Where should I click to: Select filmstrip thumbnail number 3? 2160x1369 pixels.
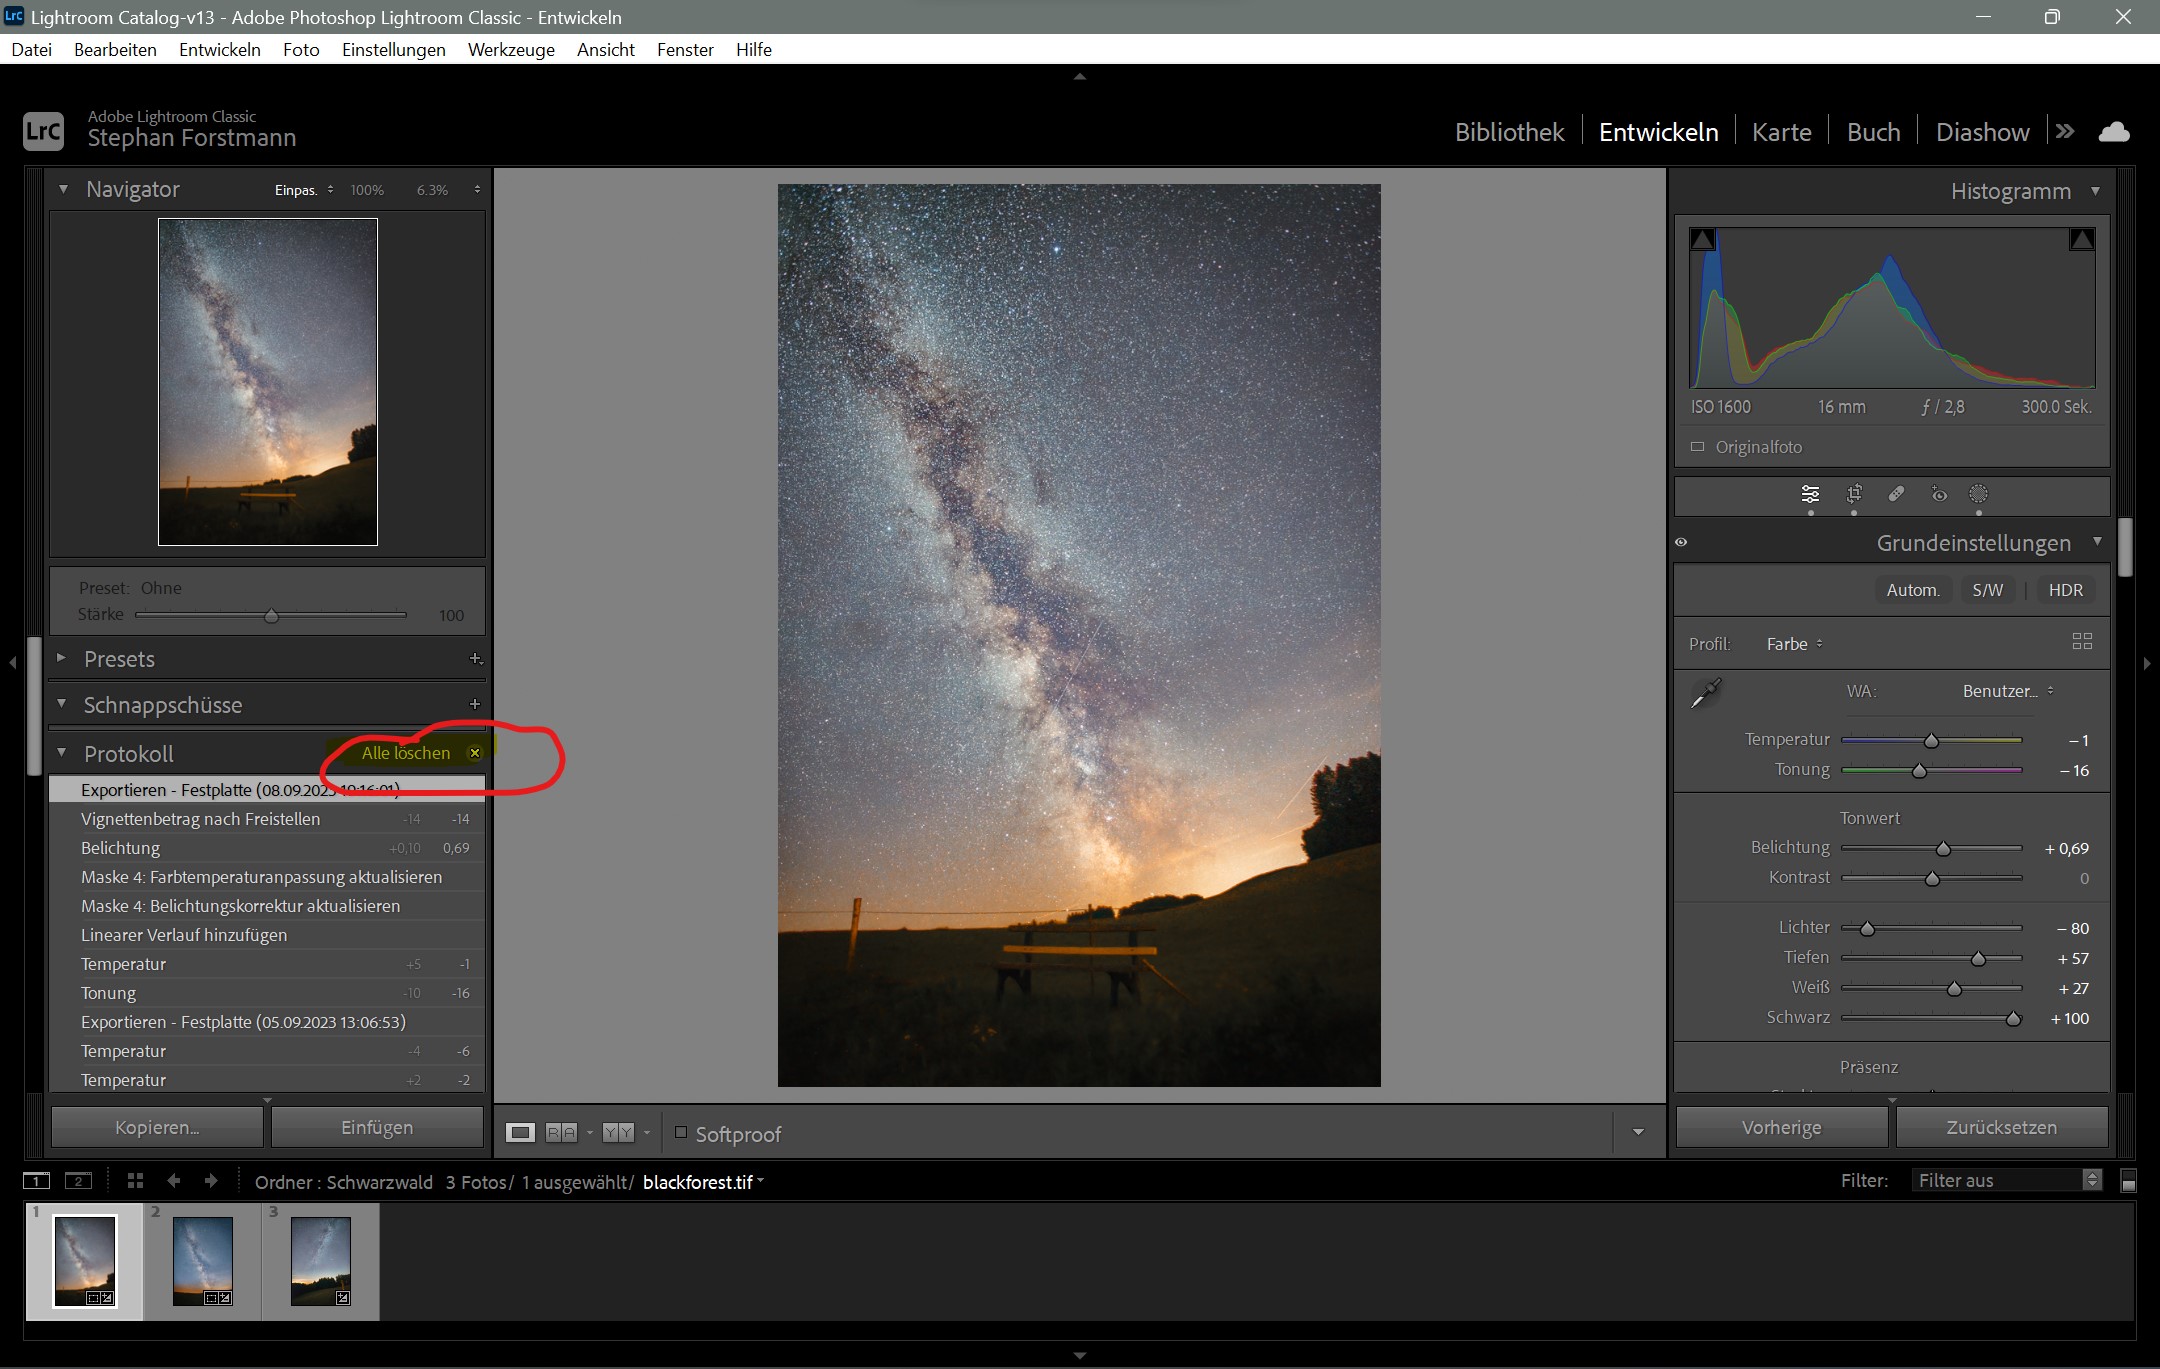[321, 1261]
